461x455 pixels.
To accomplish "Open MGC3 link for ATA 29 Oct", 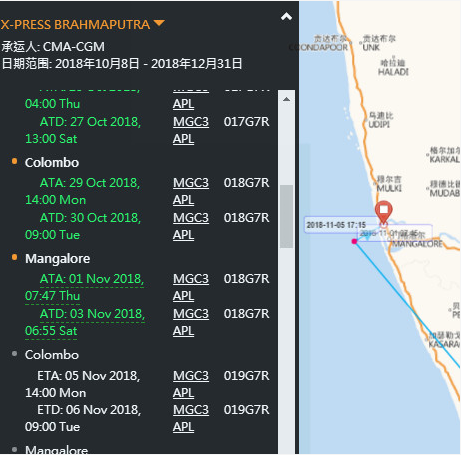I will point(191,183).
